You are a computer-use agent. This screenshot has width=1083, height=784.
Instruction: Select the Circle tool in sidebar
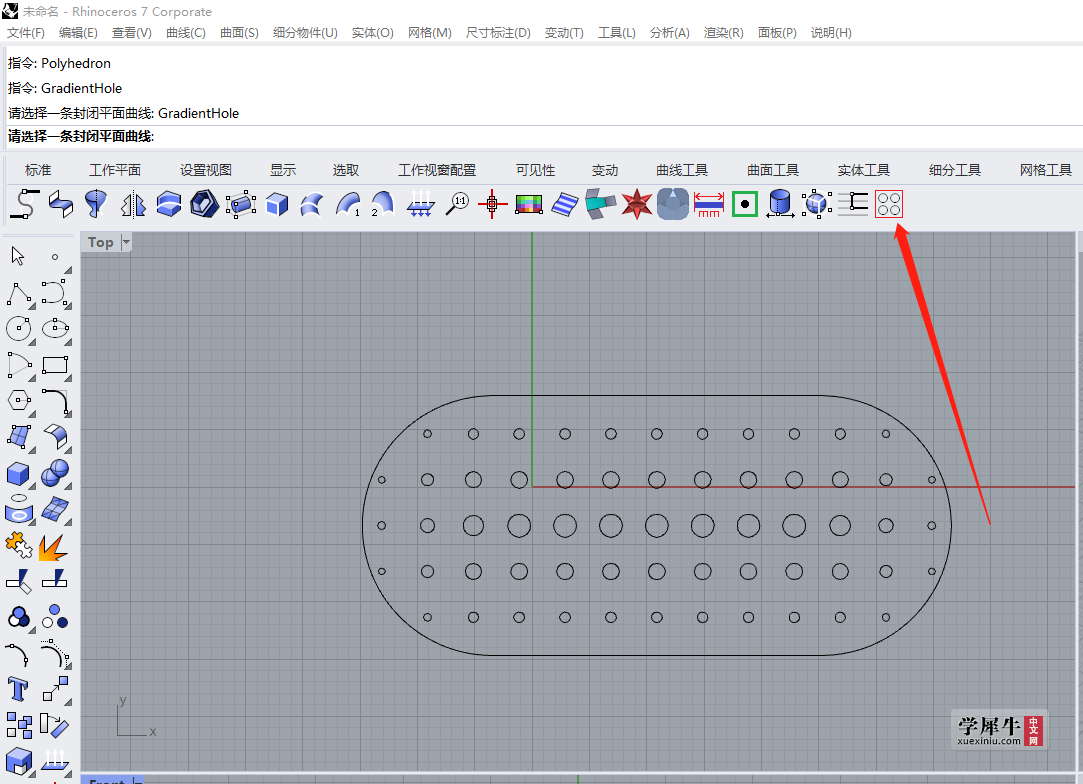pyautogui.click(x=19, y=329)
